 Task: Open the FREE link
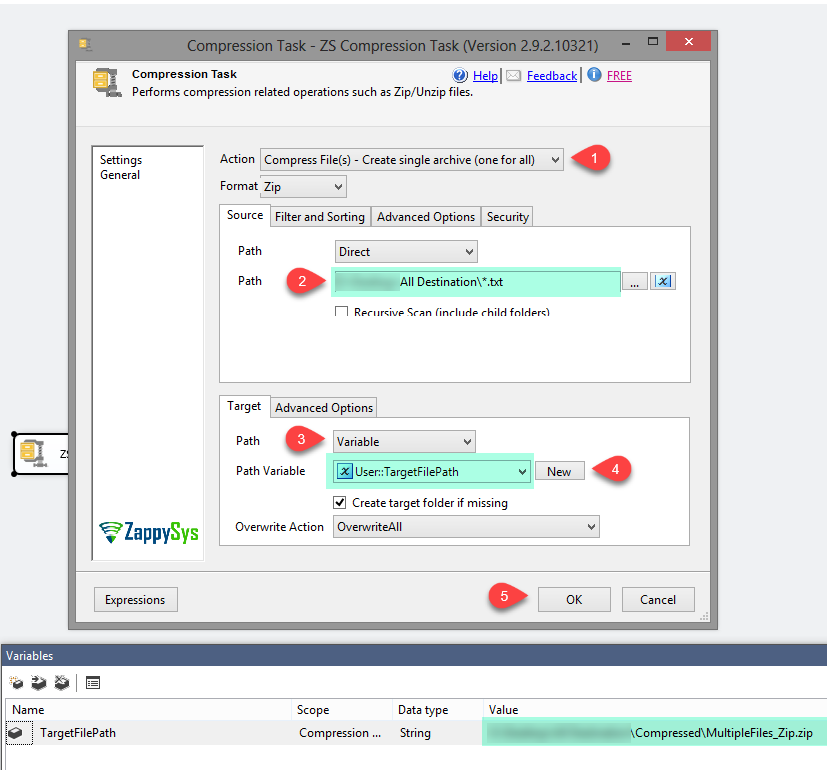(x=619, y=76)
